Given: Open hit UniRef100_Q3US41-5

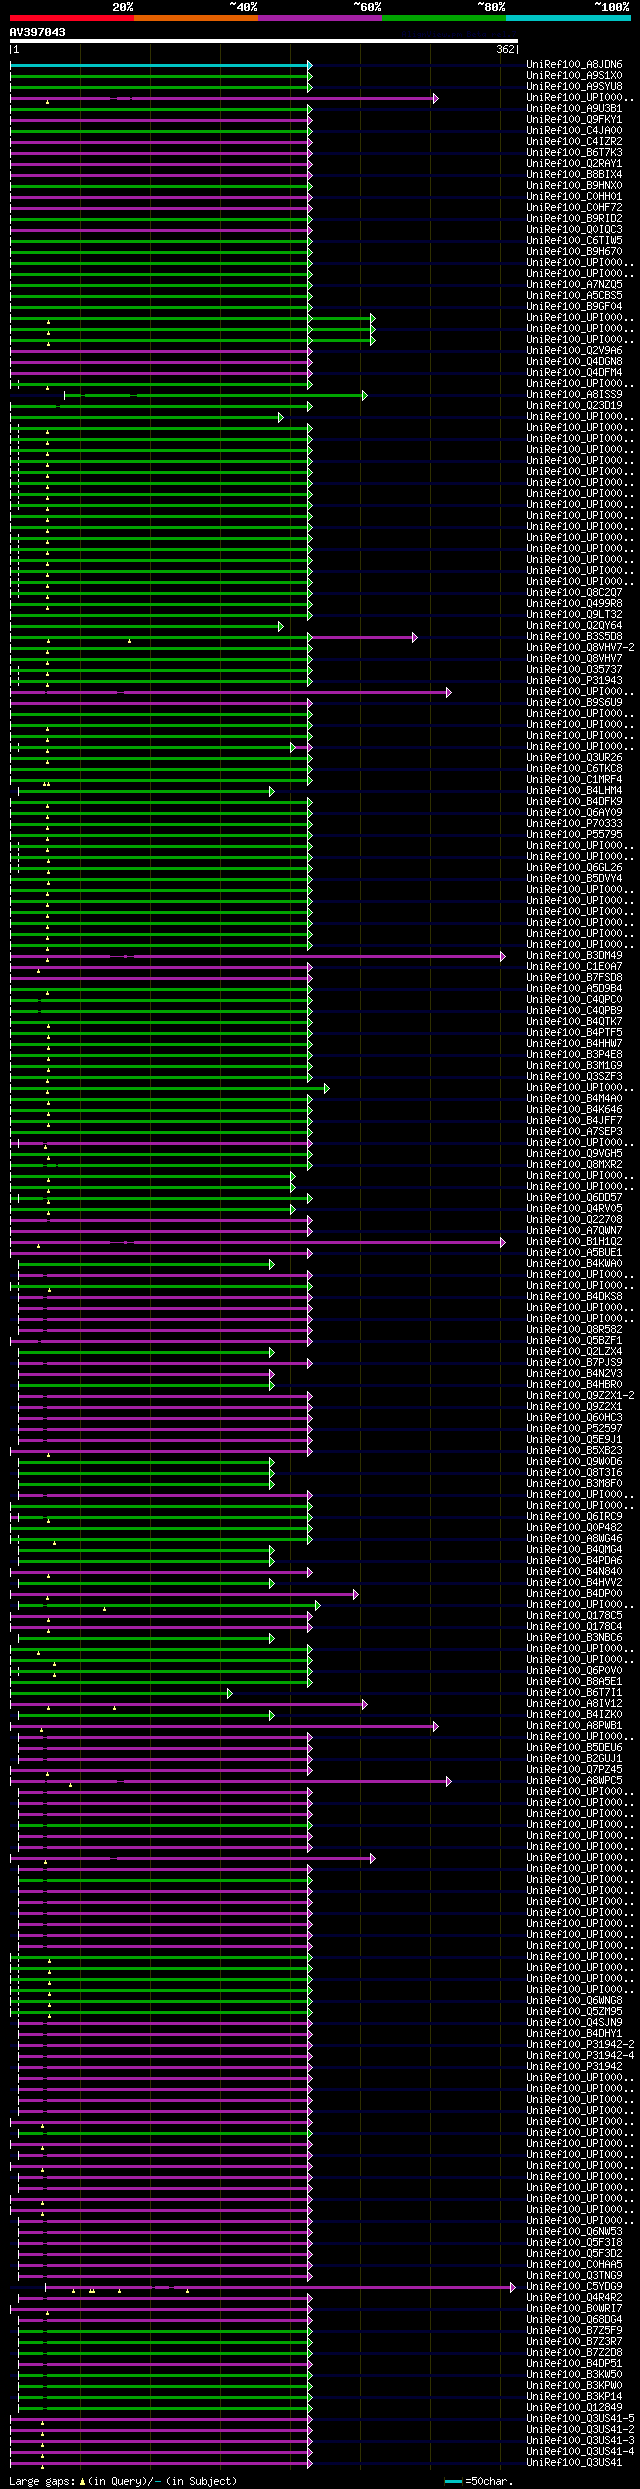Looking at the screenshot, I should coord(580,2419).
